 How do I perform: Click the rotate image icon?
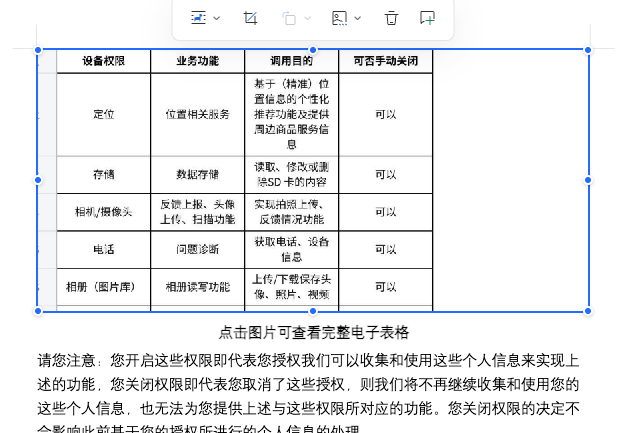tap(289, 18)
